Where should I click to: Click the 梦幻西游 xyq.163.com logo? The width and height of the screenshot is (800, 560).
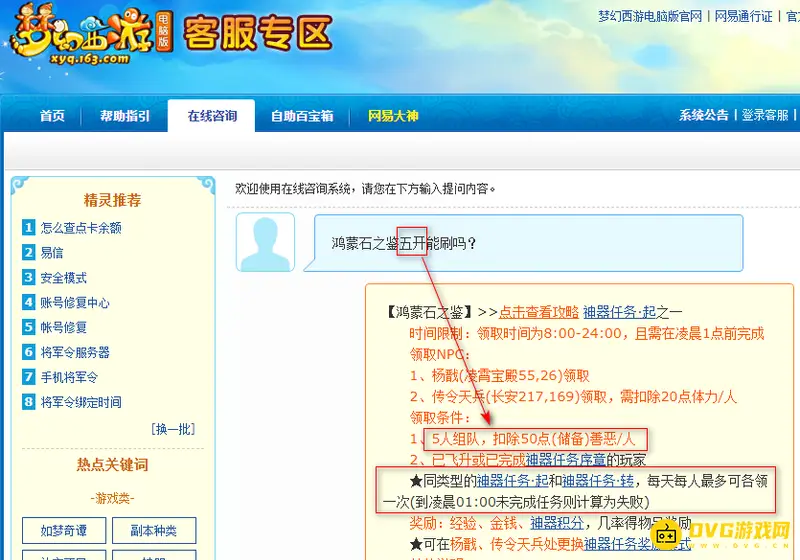(x=91, y=35)
